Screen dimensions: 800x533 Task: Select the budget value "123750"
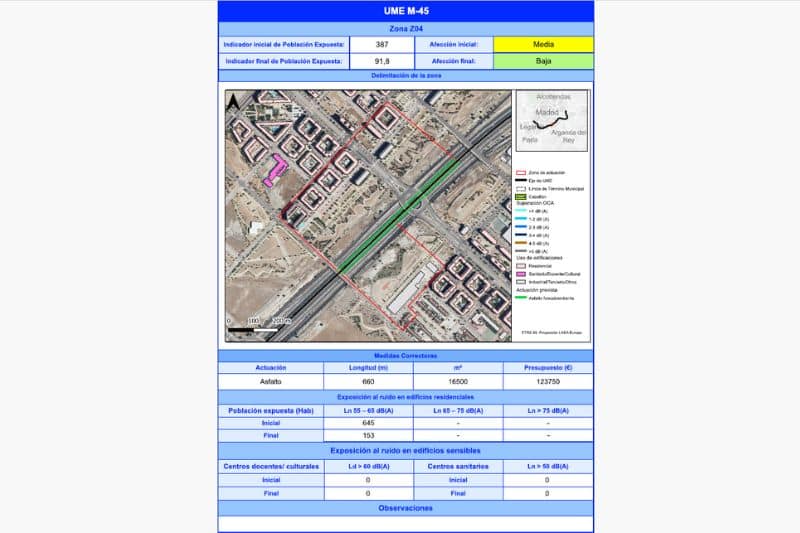548,382
